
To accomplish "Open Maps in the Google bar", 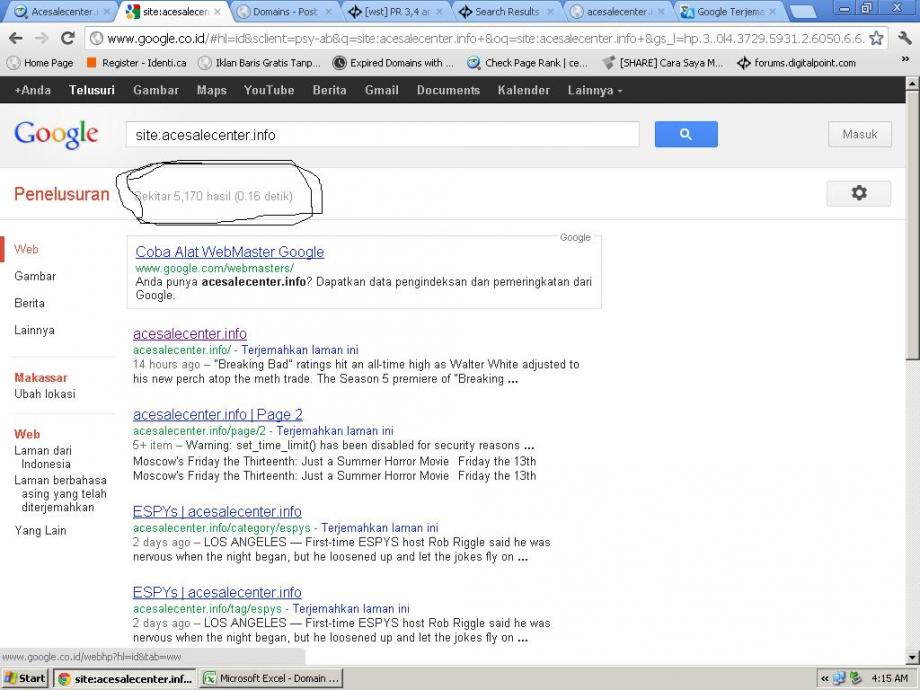I will (212, 90).
